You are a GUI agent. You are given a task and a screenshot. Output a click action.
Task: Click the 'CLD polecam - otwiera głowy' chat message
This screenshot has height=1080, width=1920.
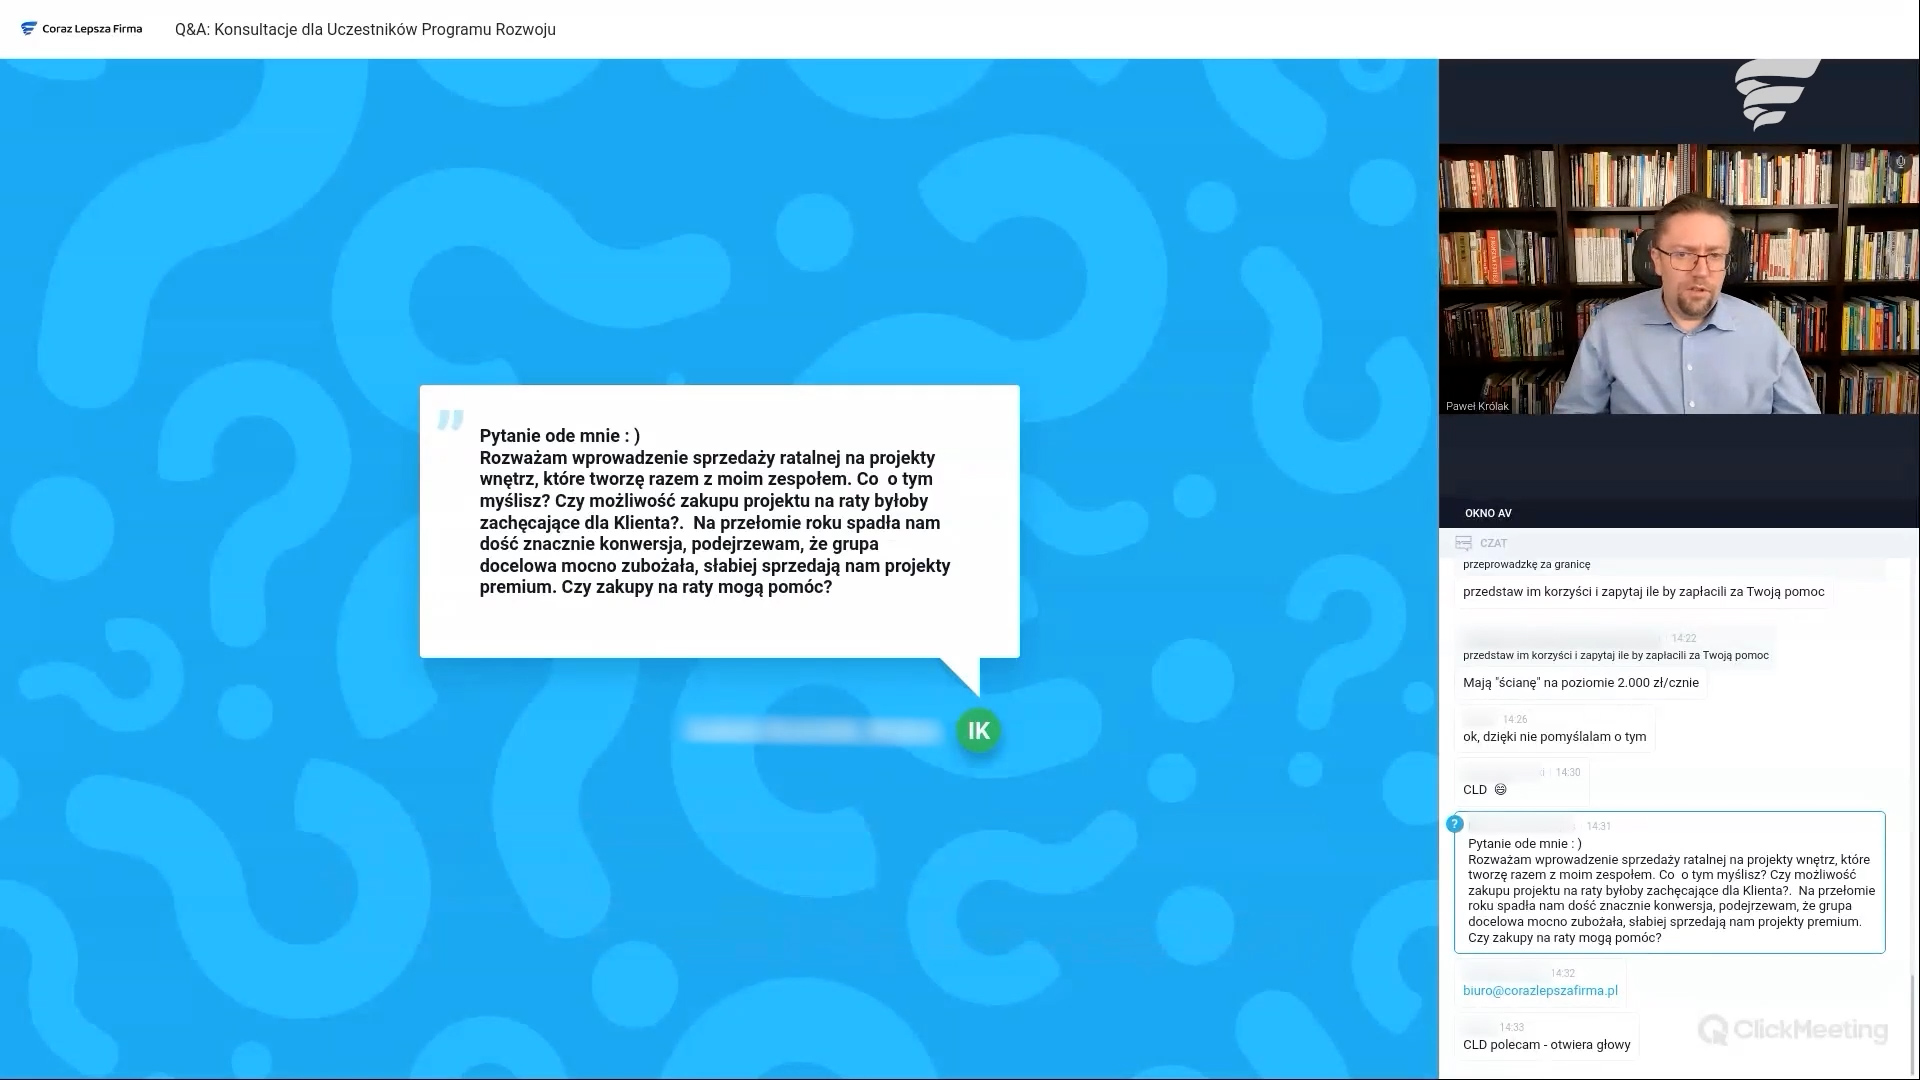pyautogui.click(x=1546, y=1045)
